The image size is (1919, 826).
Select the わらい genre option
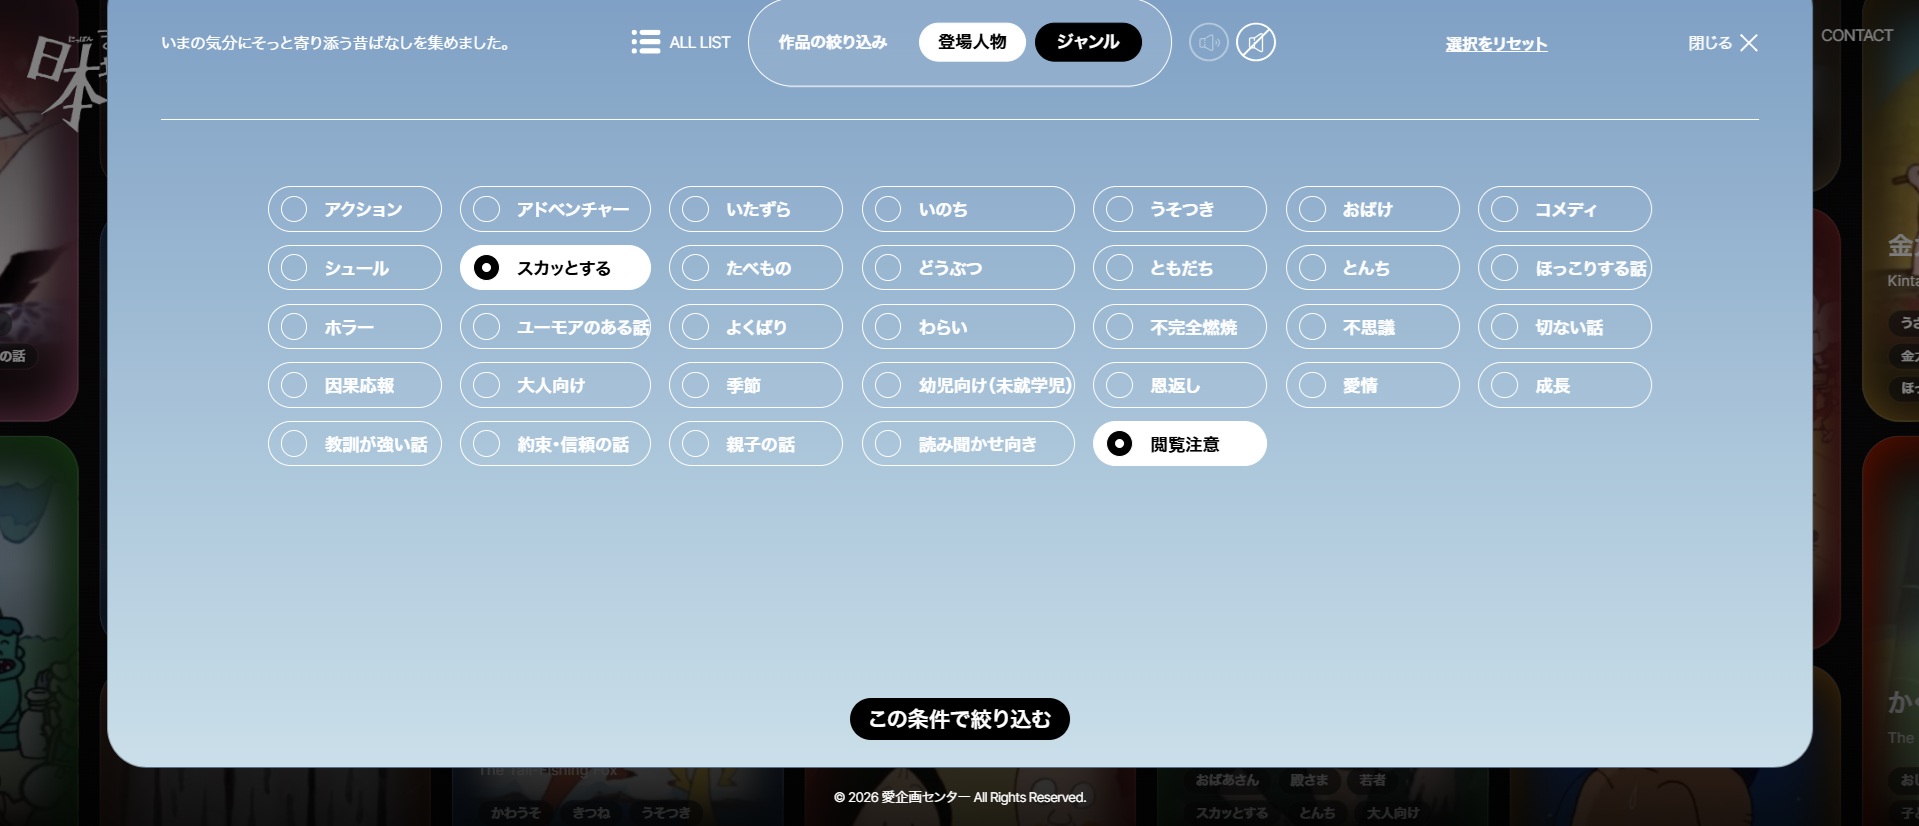pyautogui.click(x=968, y=327)
